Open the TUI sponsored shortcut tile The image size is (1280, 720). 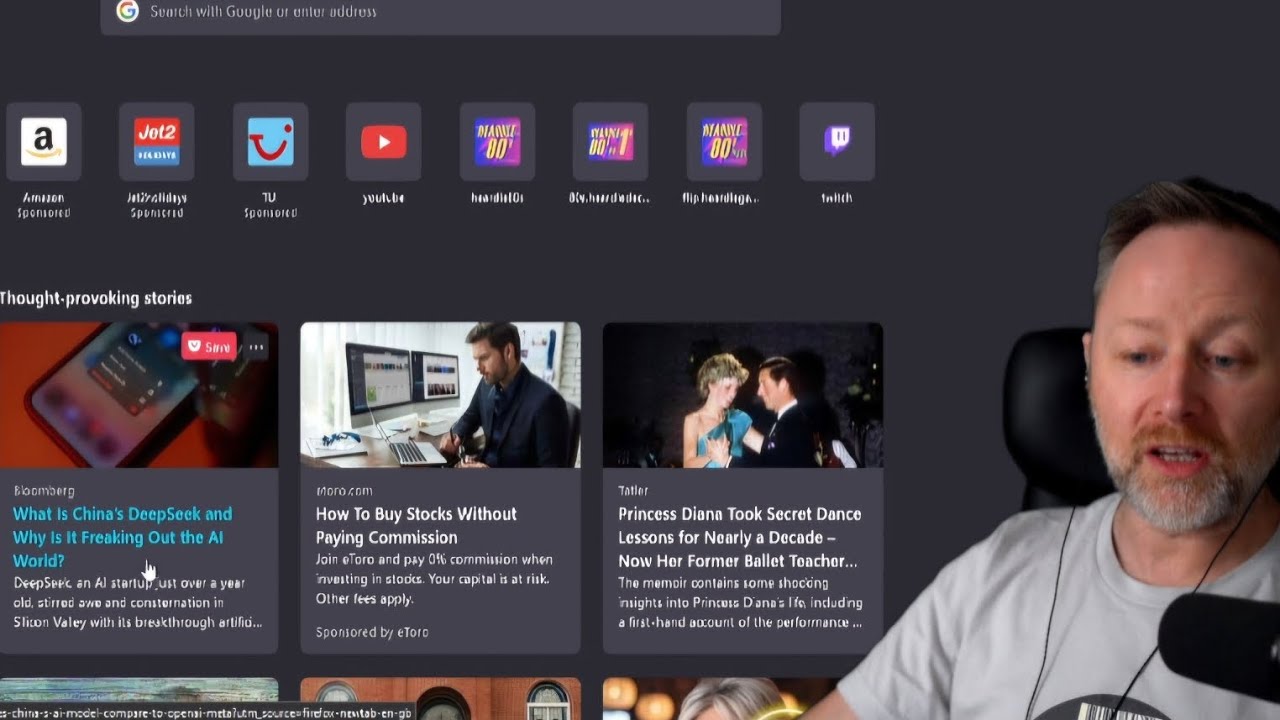tap(270, 142)
